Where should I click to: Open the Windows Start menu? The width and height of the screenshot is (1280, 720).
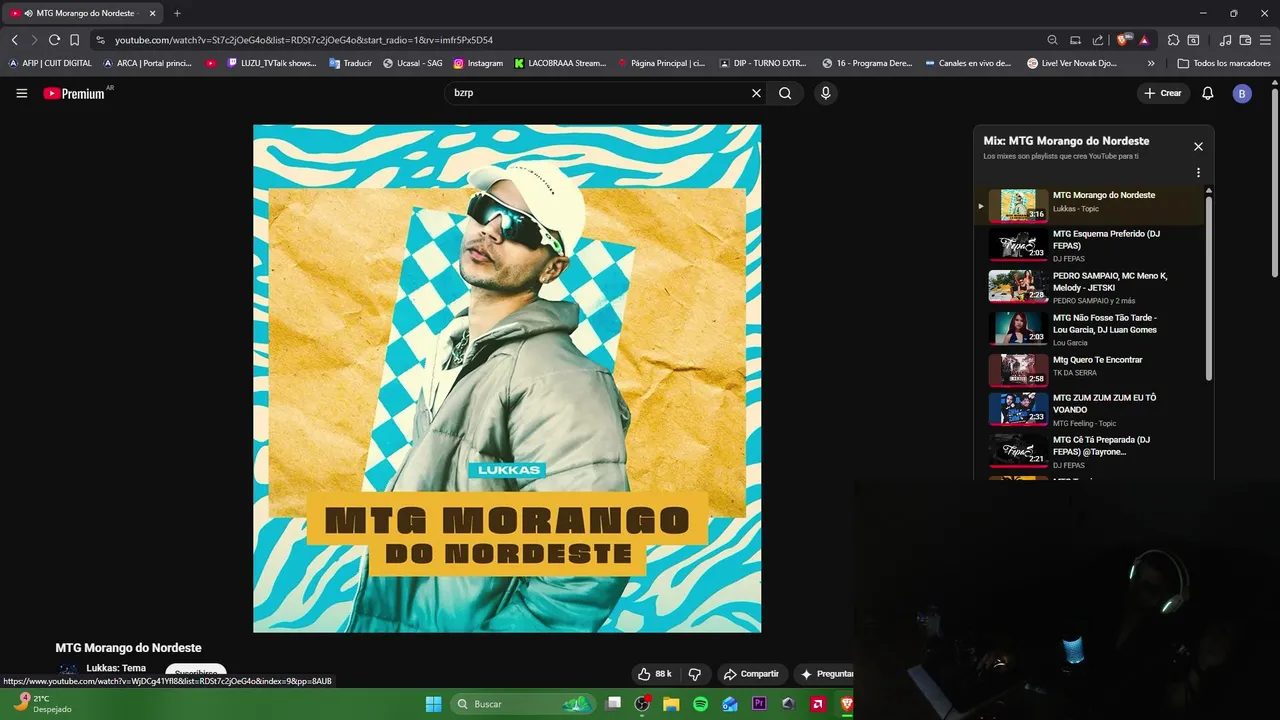pos(433,704)
